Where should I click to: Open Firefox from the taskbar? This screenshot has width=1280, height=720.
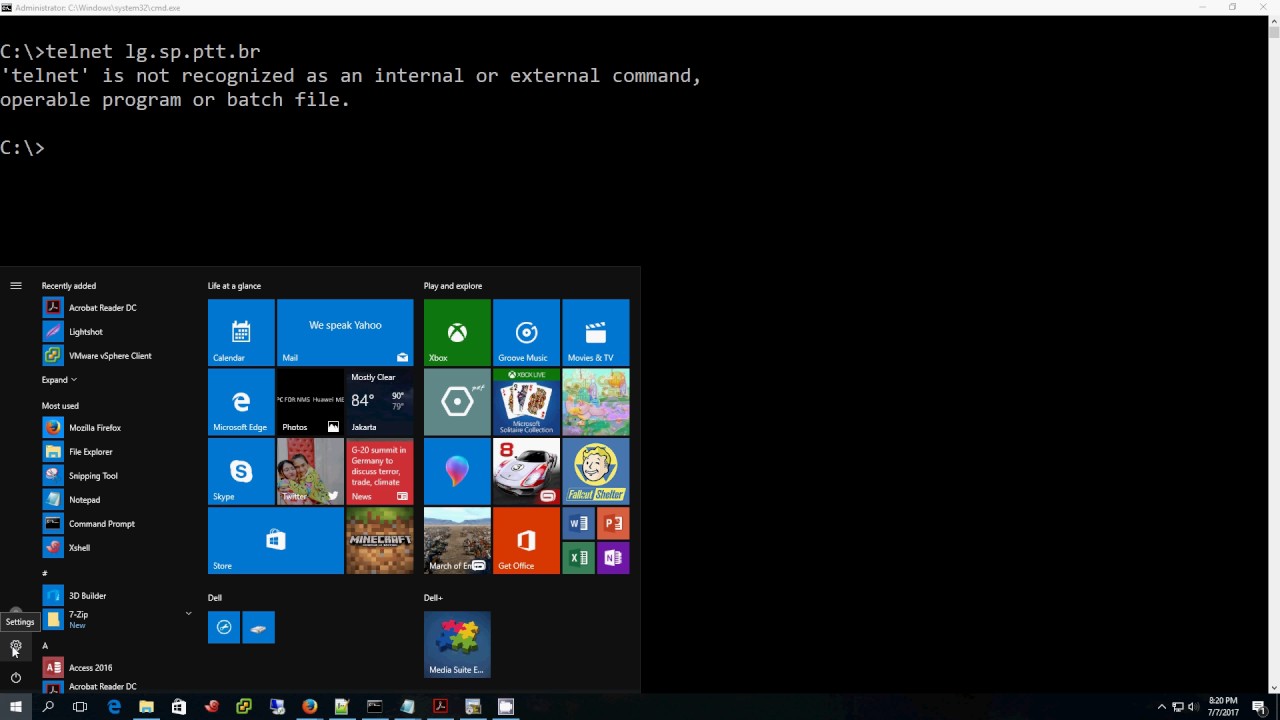coord(309,707)
